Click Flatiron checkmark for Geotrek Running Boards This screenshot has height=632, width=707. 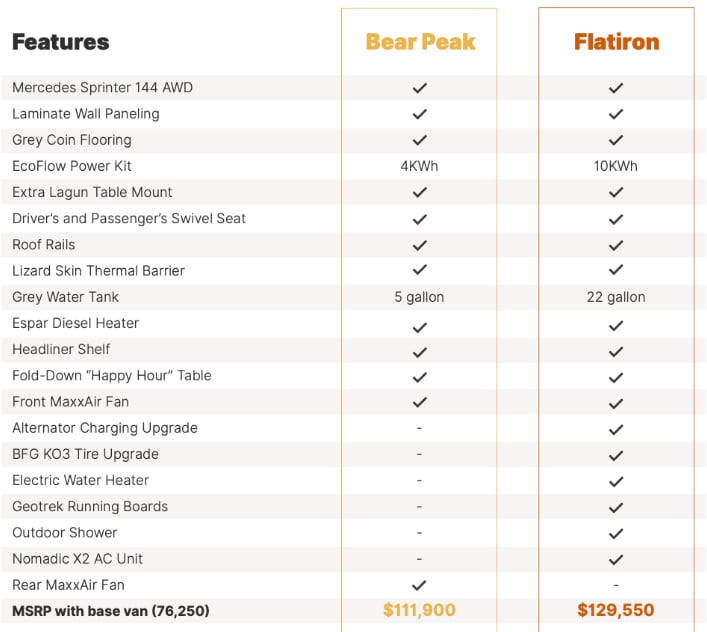pyautogui.click(x=616, y=508)
